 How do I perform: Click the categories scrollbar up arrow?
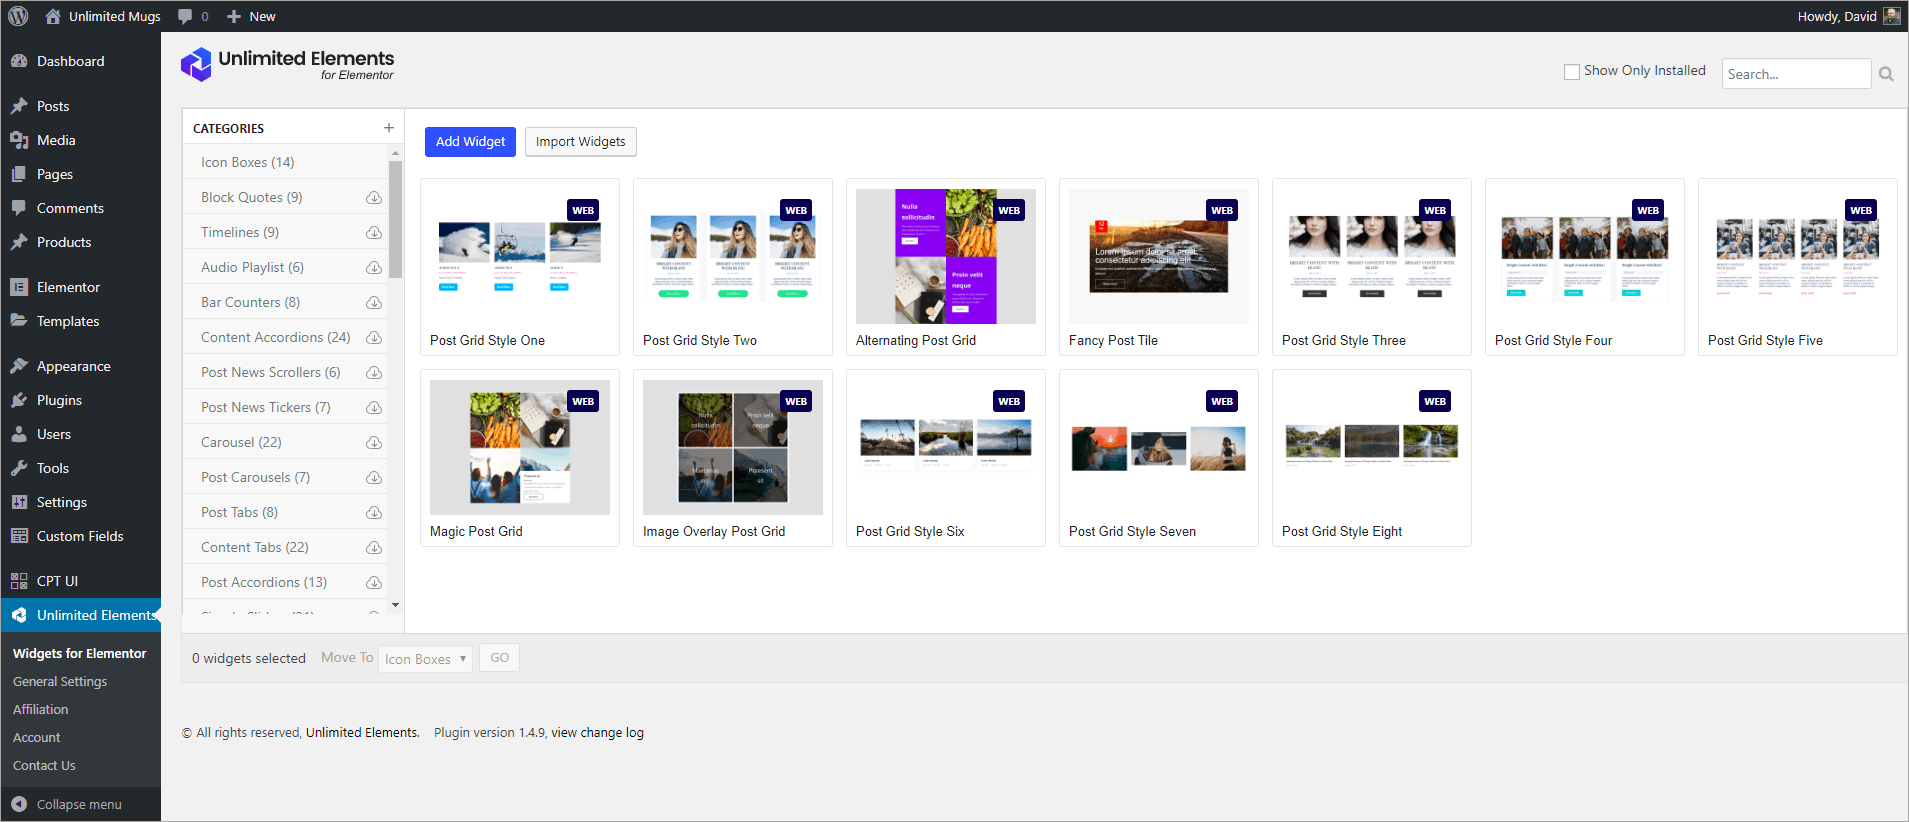click(x=395, y=153)
